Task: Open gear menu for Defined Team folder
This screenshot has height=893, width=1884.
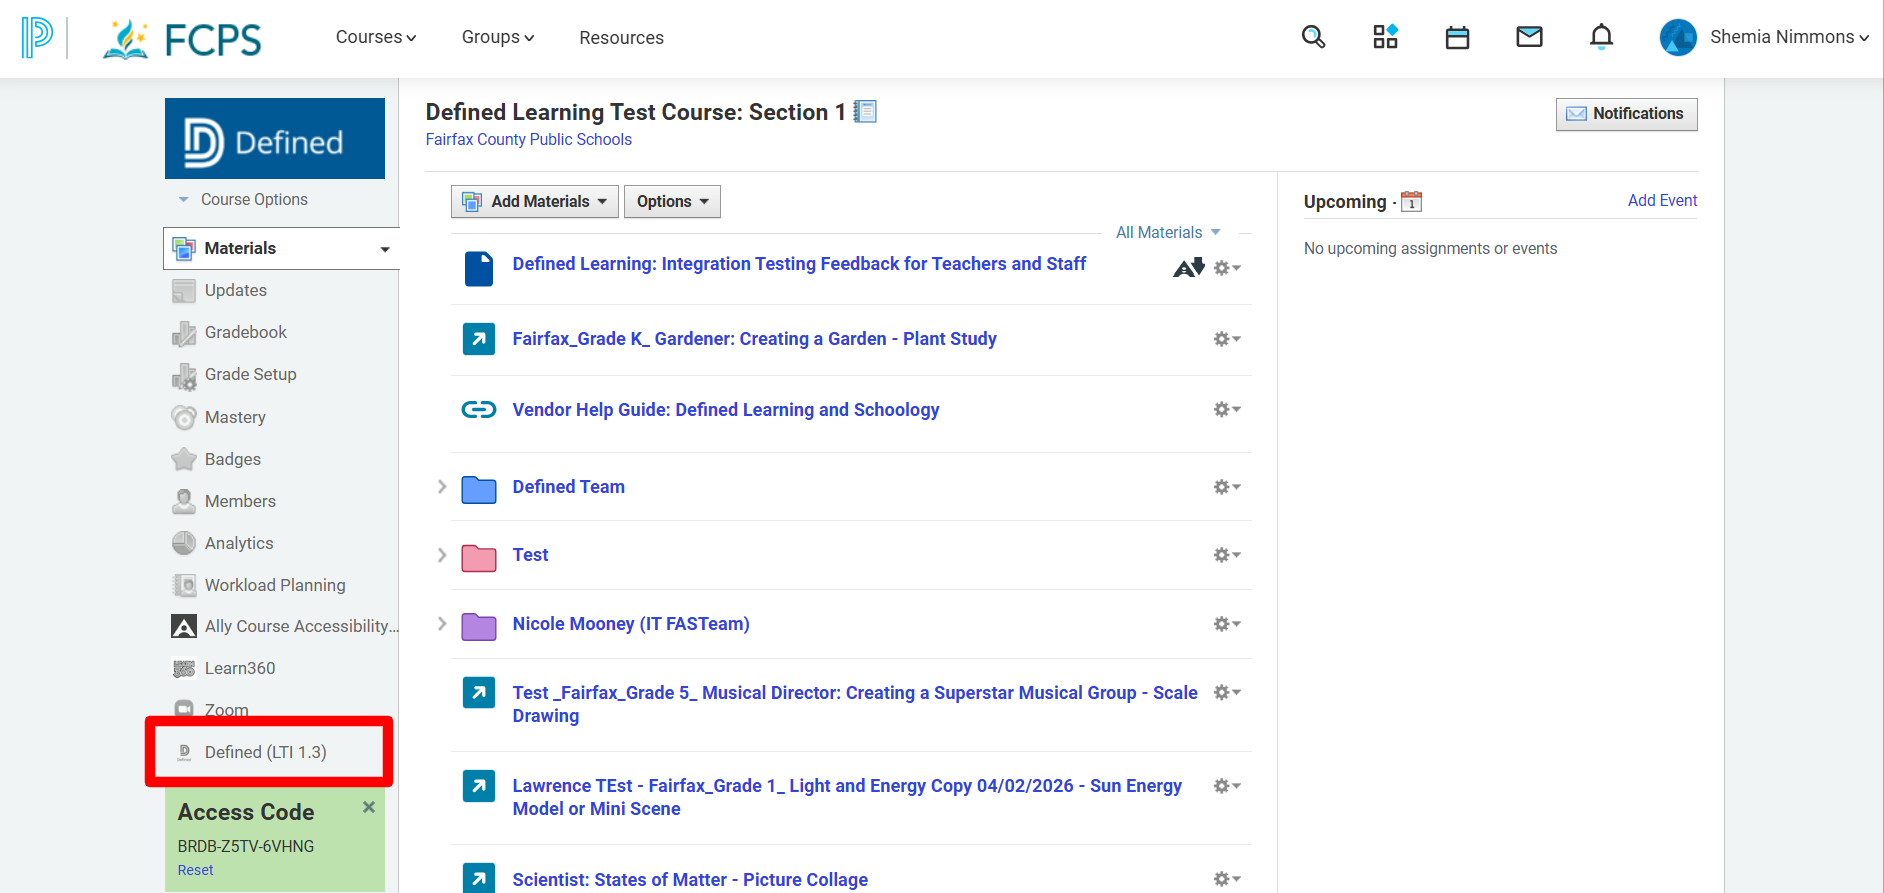Action: click(x=1227, y=487)
